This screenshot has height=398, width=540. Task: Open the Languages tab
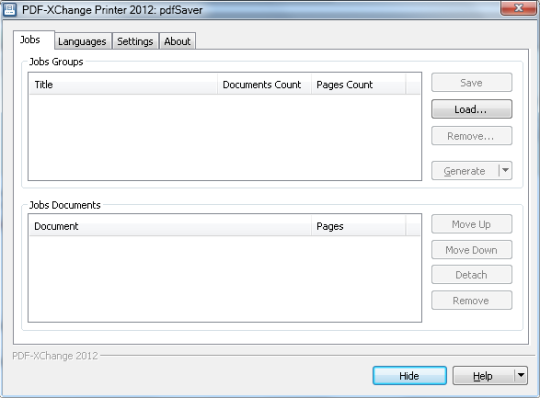[x=83, y=41]
